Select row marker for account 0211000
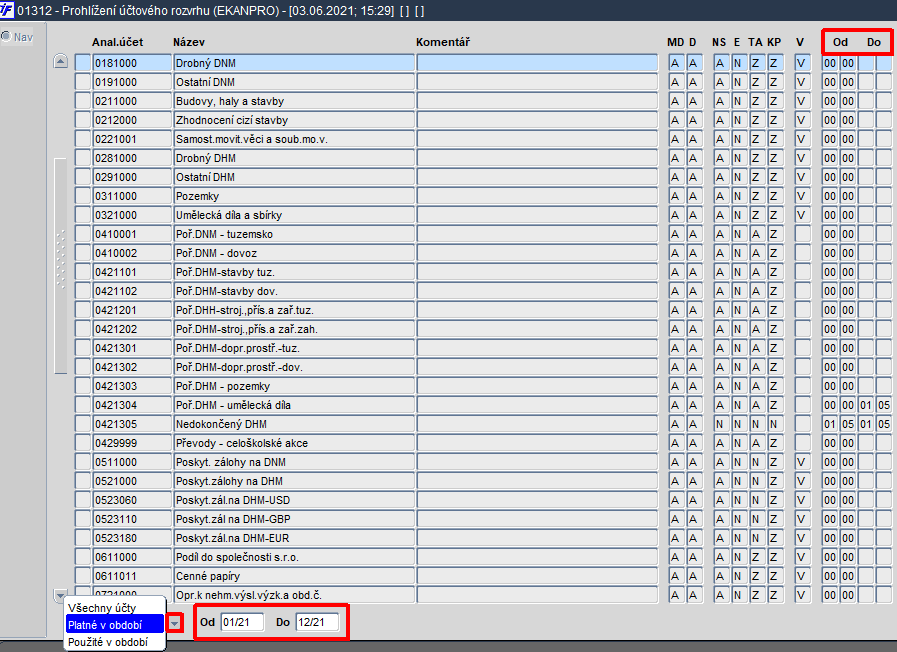Image resolution: width=897 pixels, height=652 pixels. coord(83,101)
